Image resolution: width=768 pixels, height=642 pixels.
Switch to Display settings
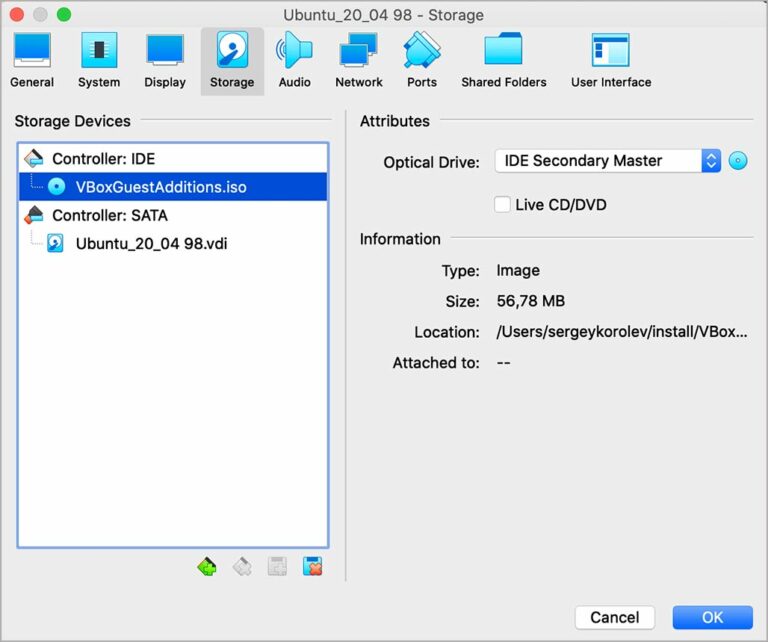165,61
